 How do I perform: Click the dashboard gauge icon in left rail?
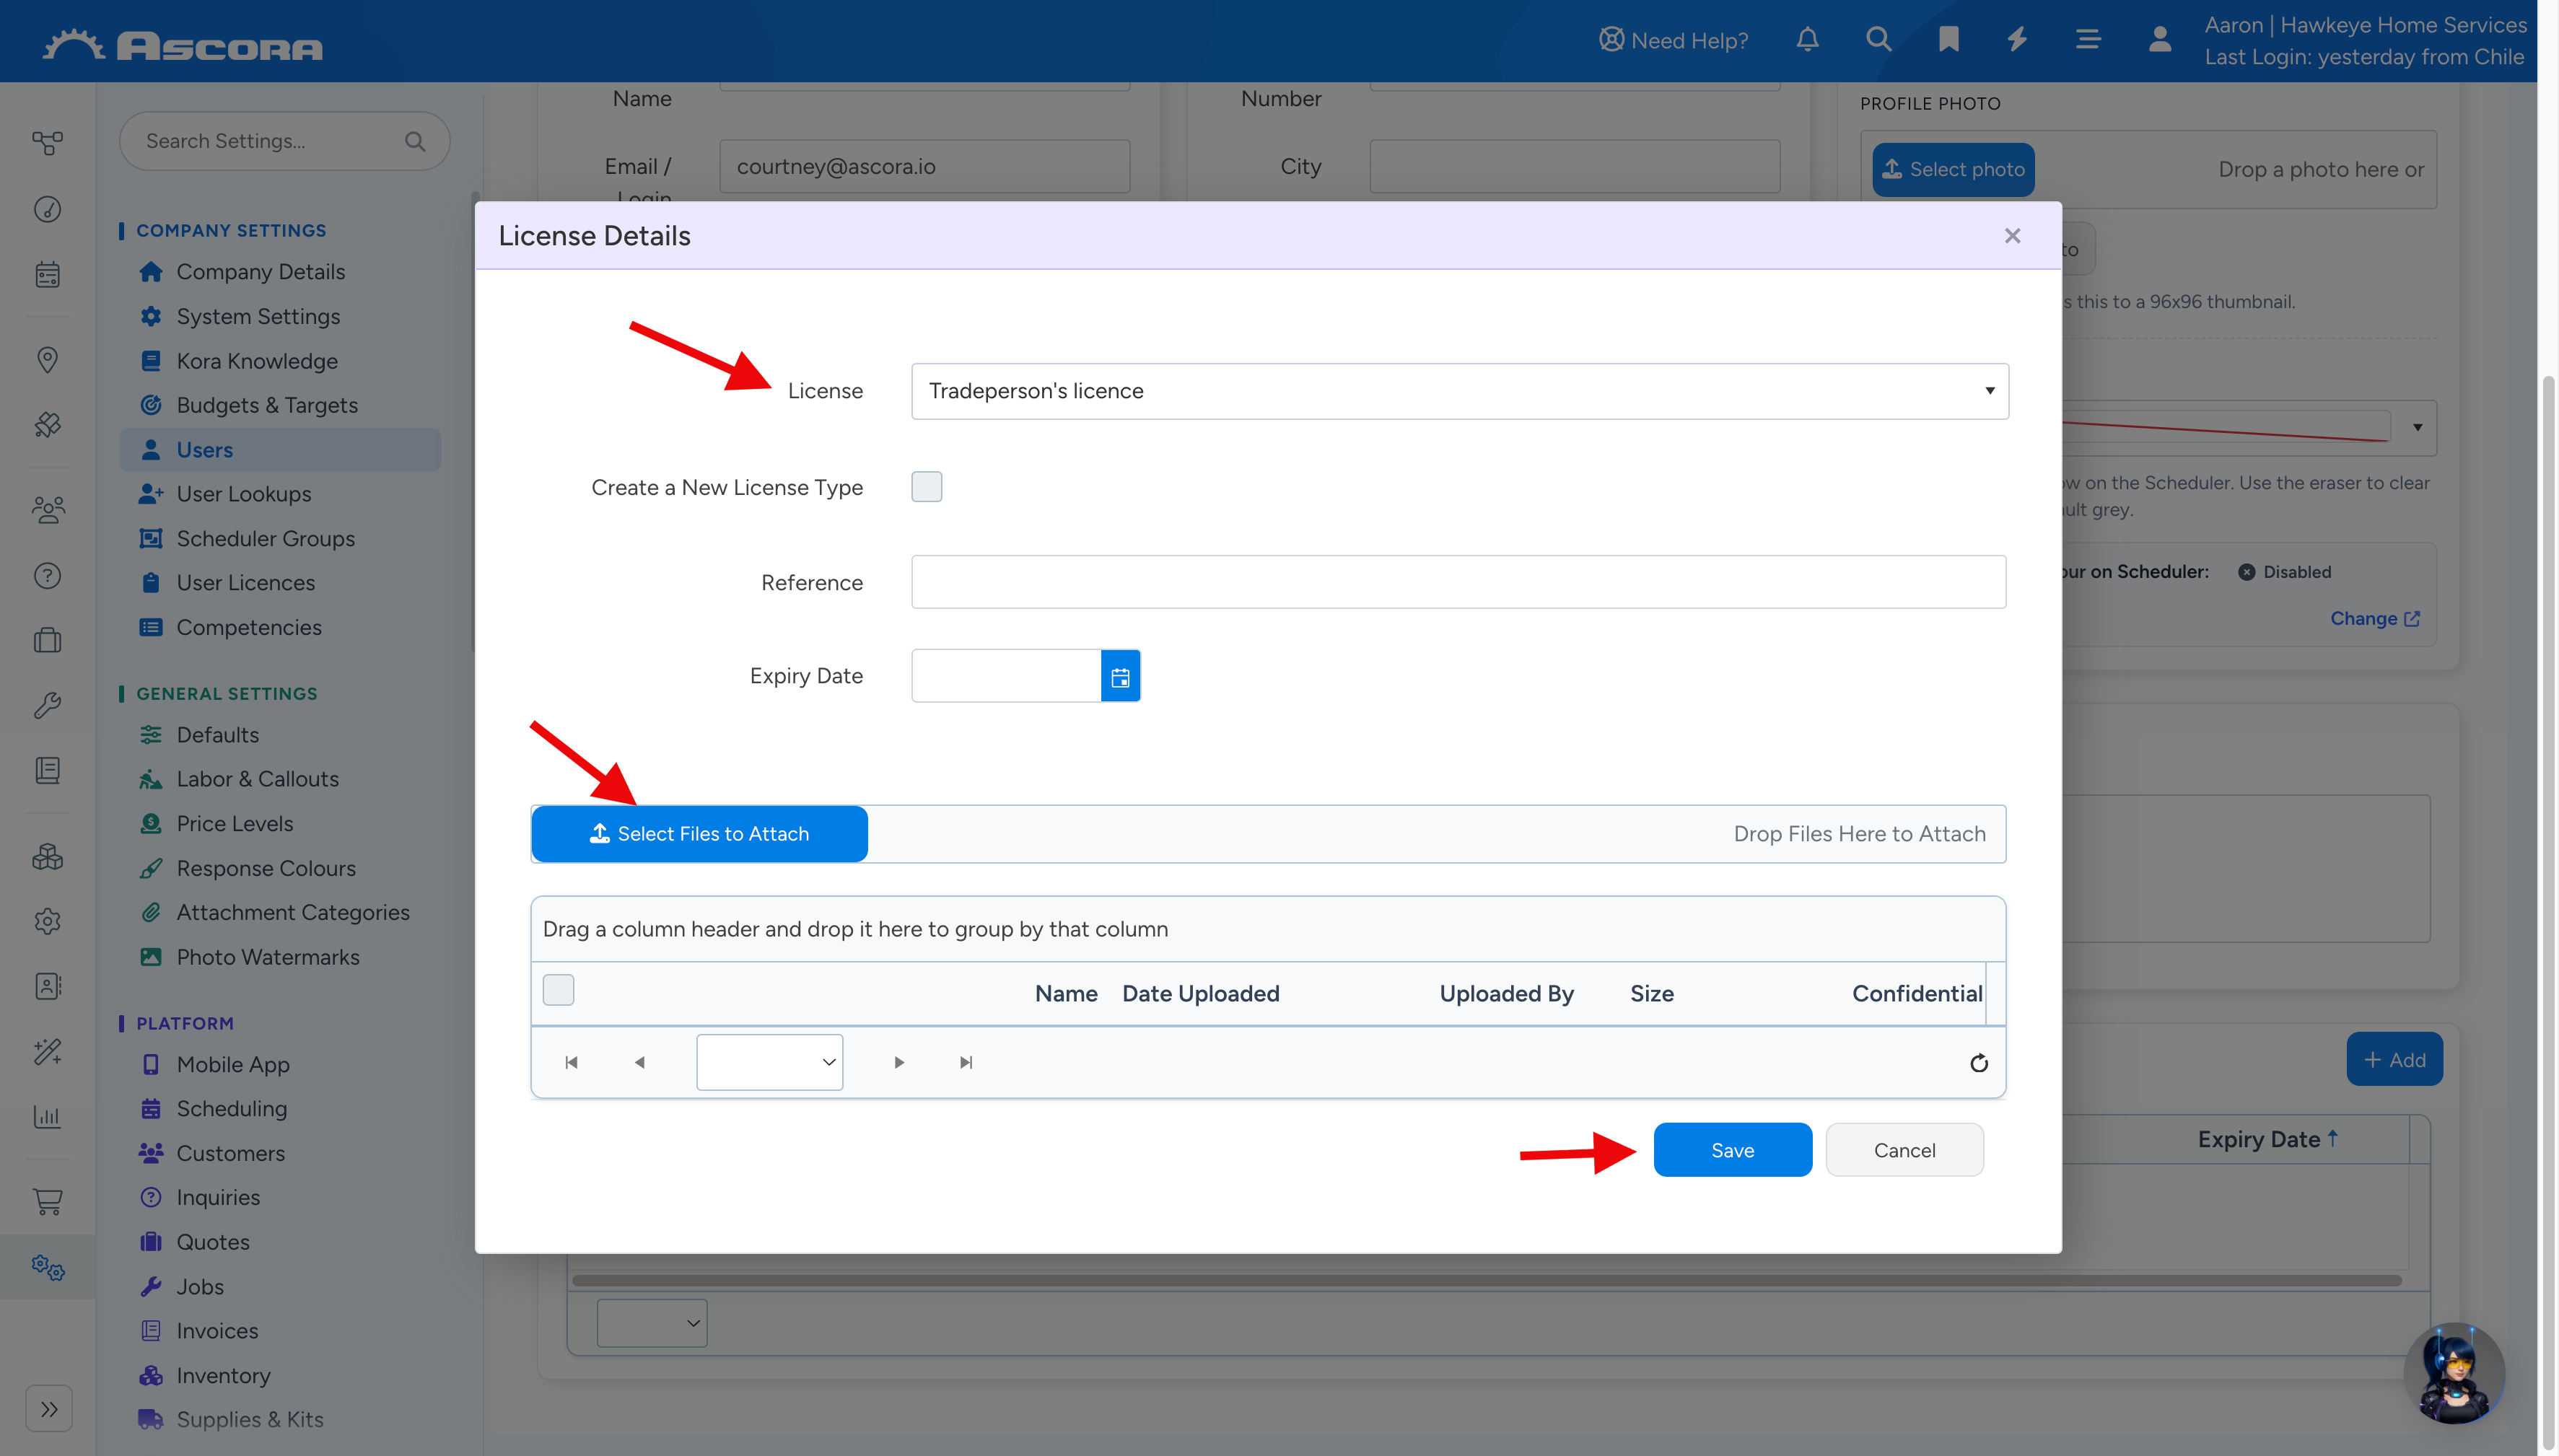pos(47,209)
